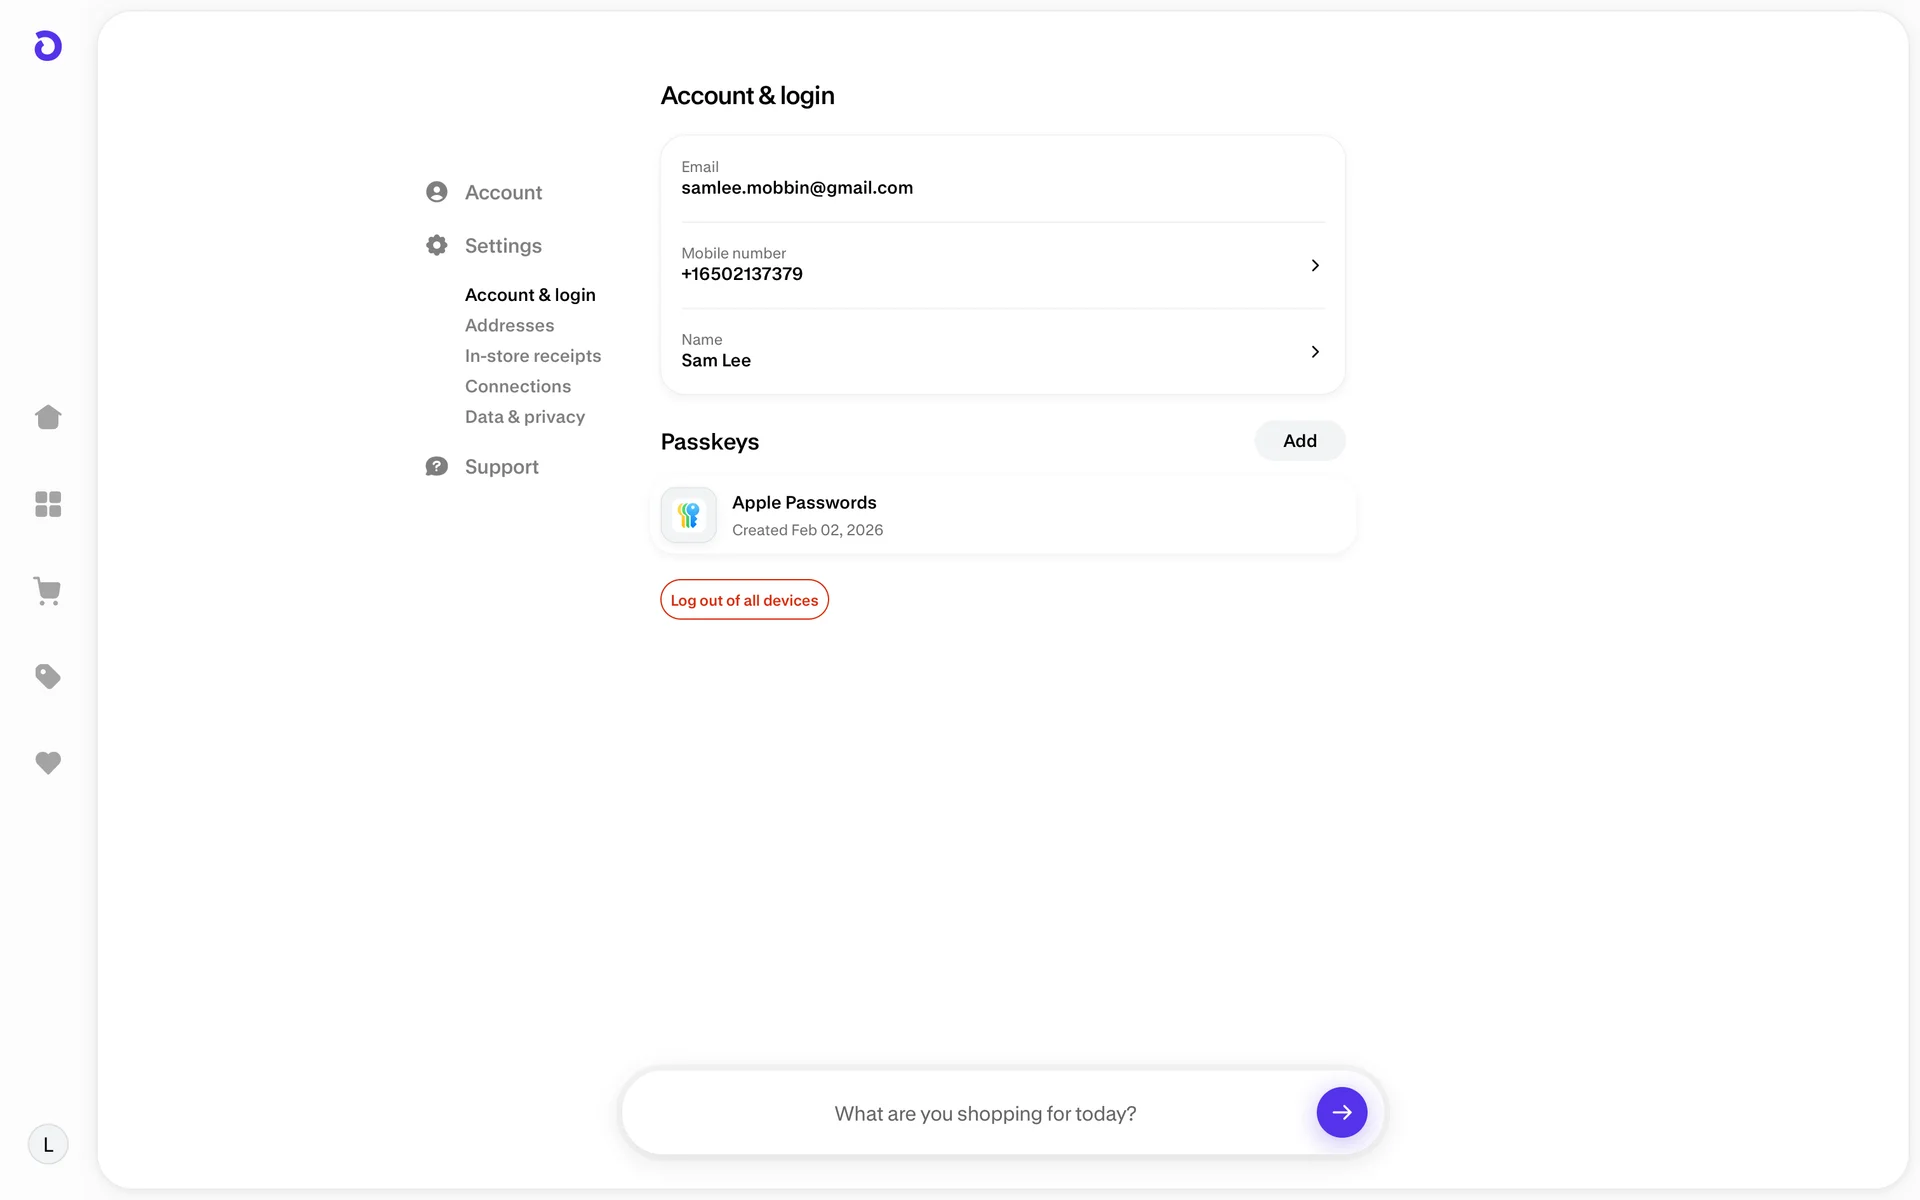Open Data & privacy settings
The height and width of the screenshot is (1200, 1920).
[x=525, y=417]
